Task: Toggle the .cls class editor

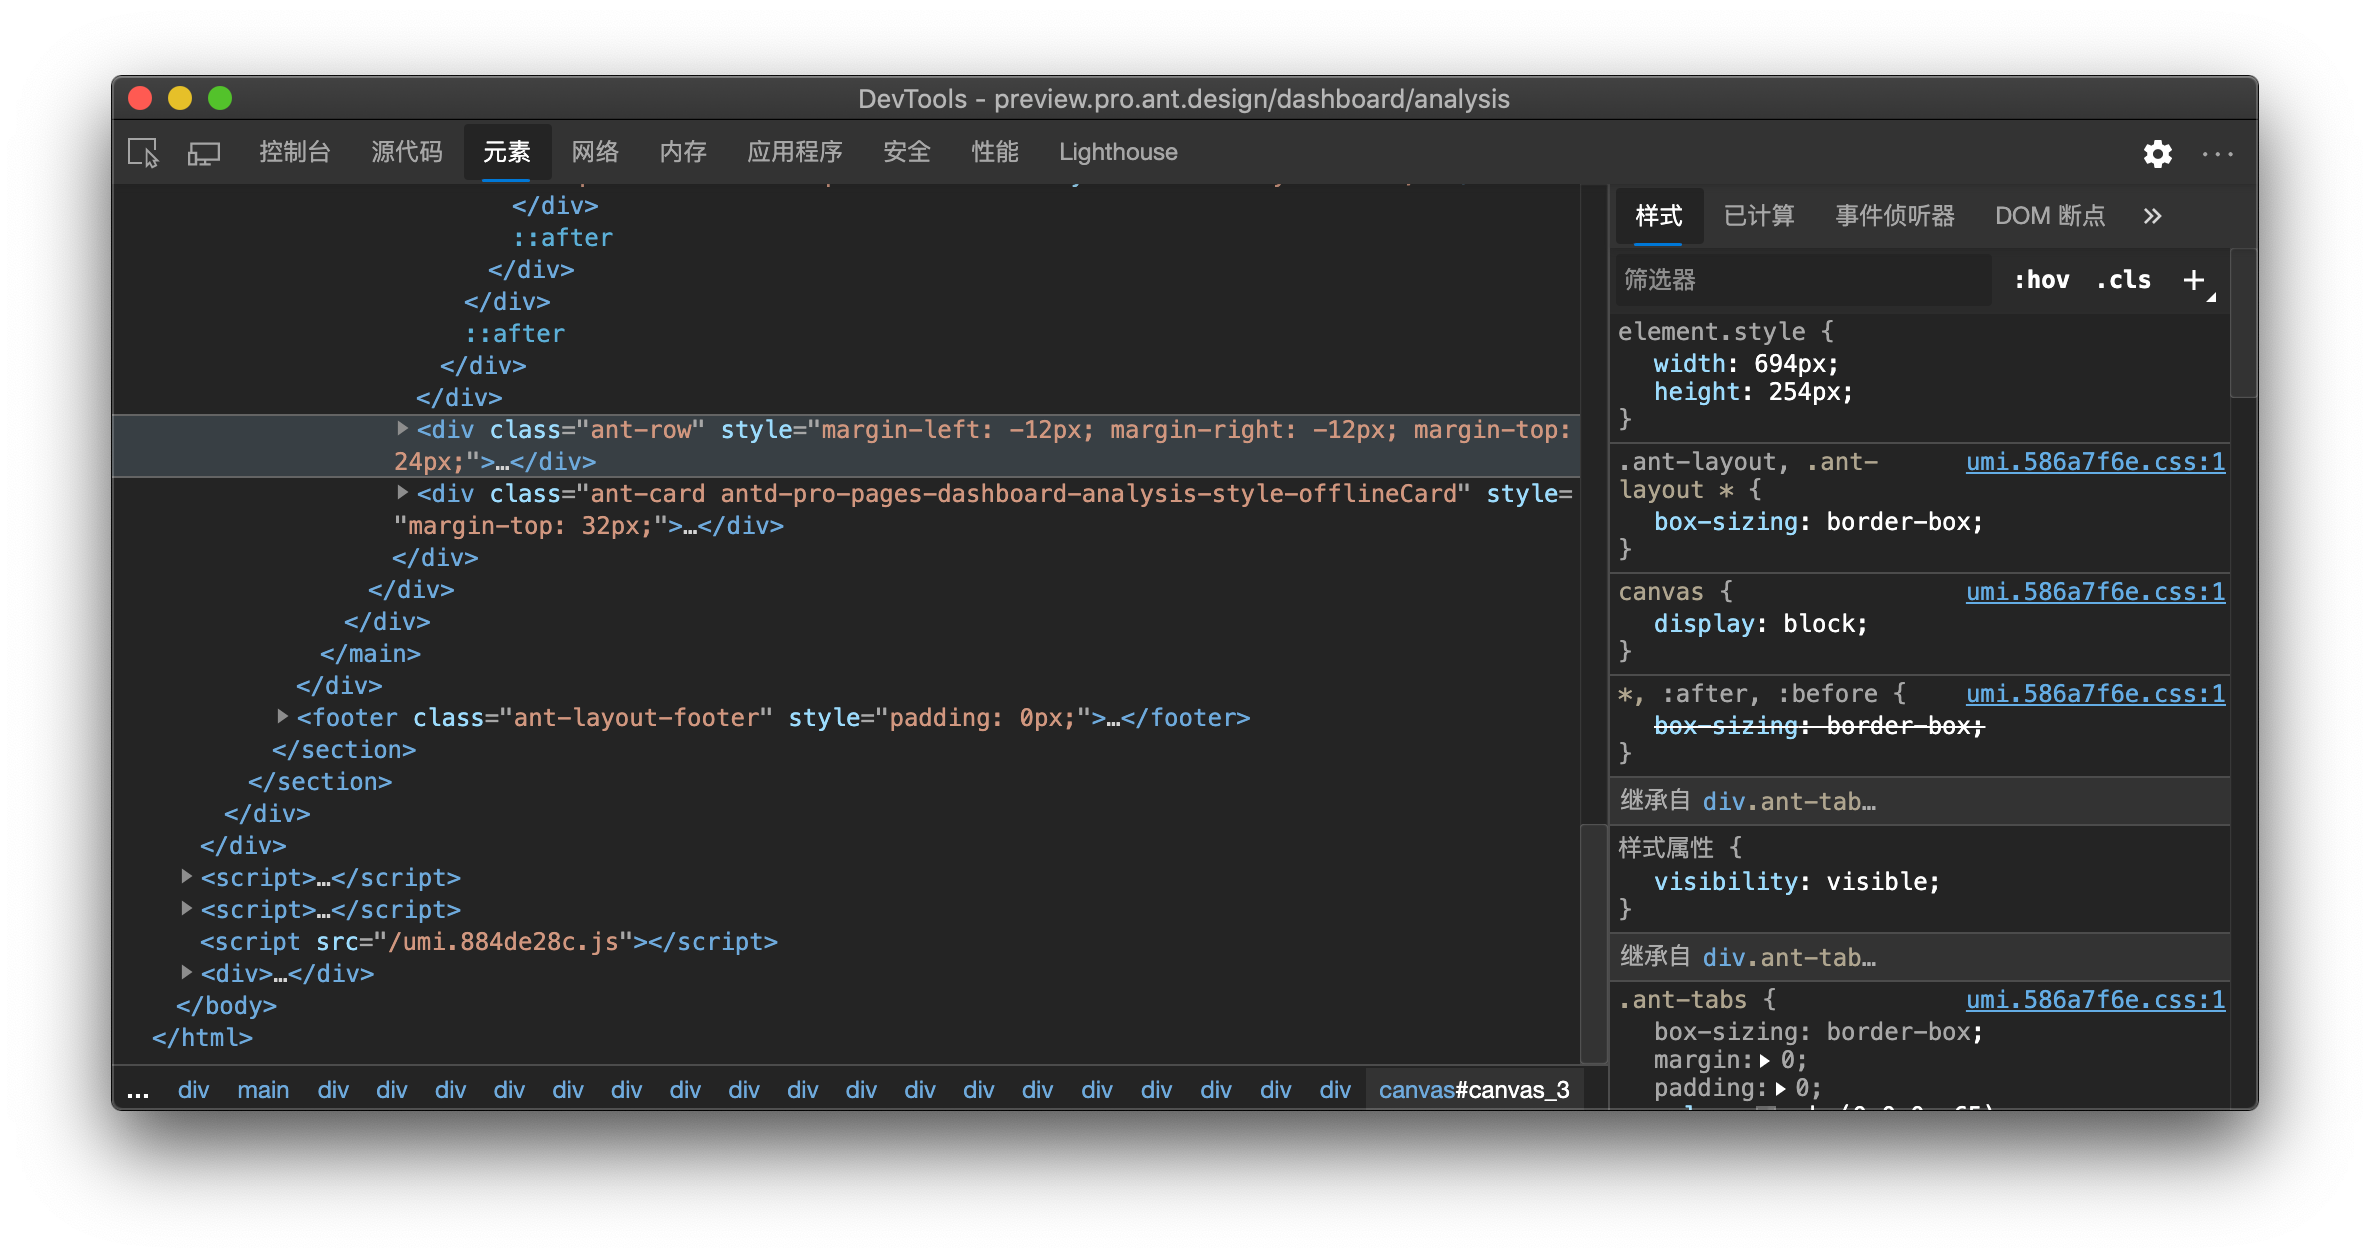Action: (2123, 280)
